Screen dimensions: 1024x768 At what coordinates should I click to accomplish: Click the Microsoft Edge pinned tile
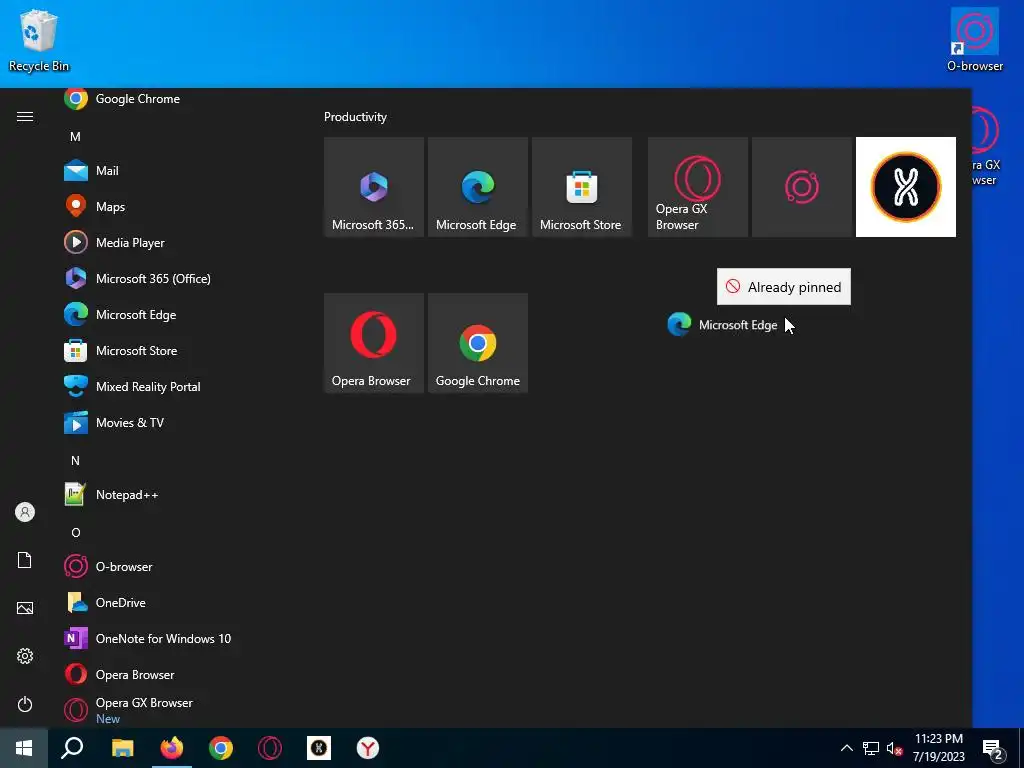[477, 187]
